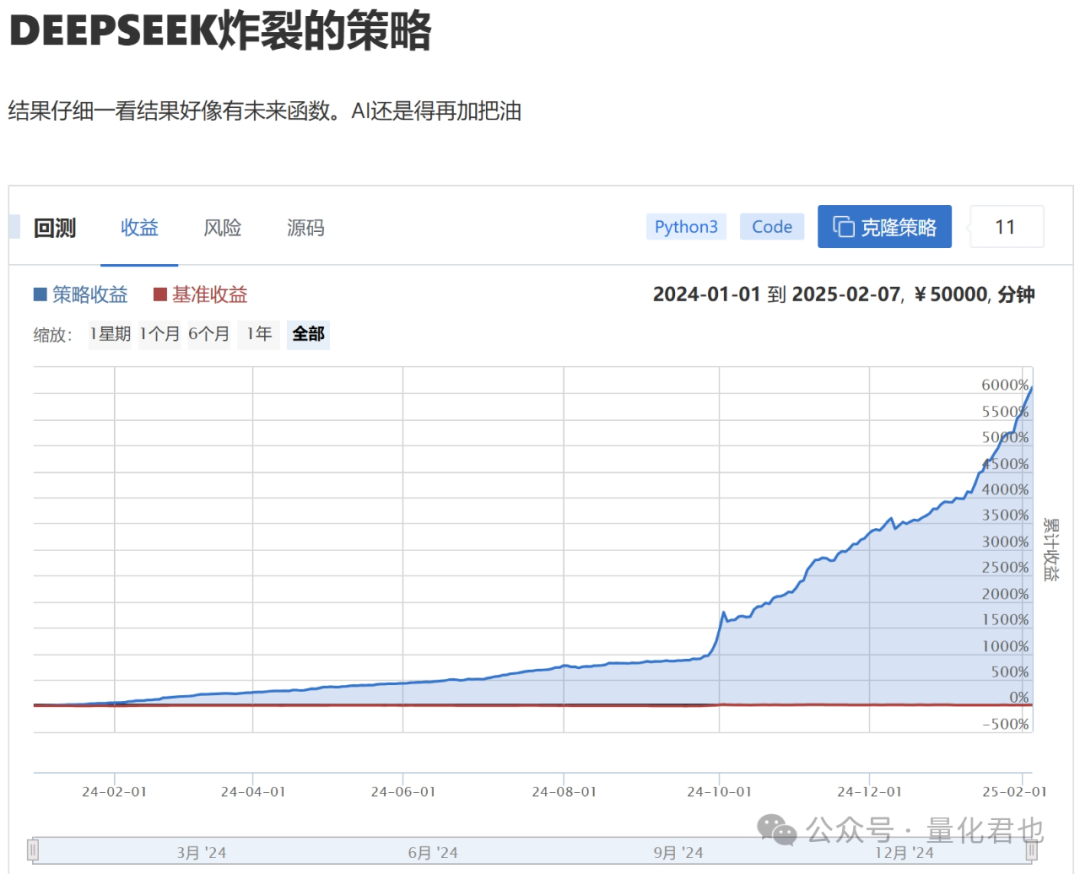Click the red 基准收益 legend swatch

[x=160, y=295]
